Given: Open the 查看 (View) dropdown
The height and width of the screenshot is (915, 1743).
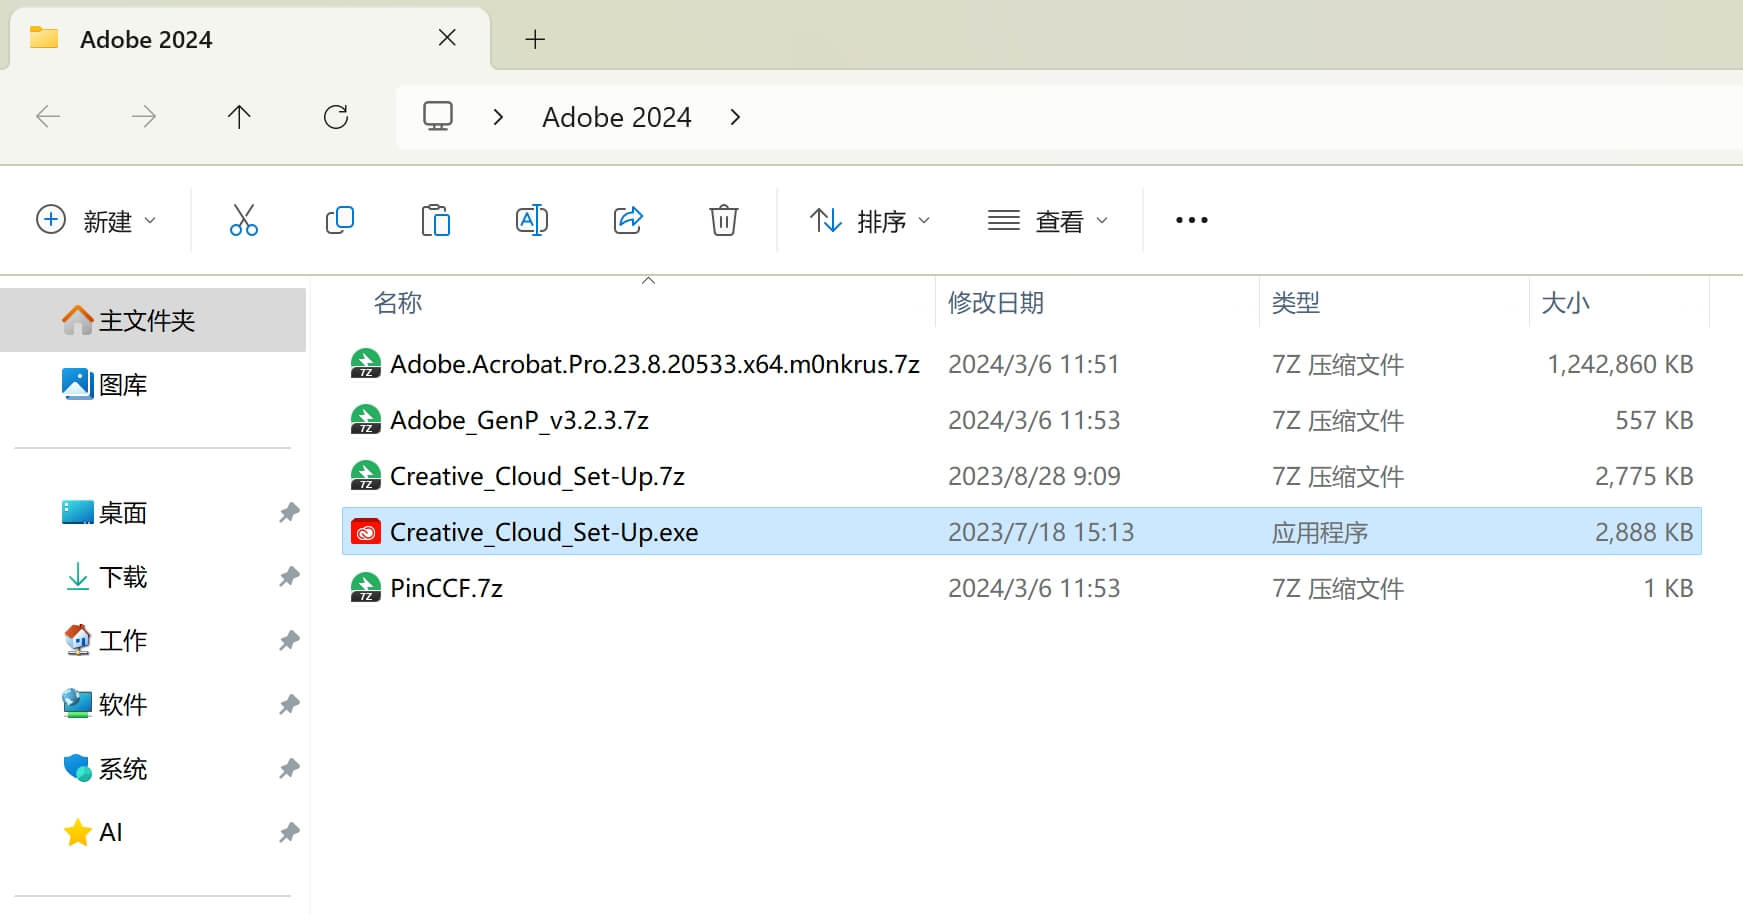Looking at the screenshot, I should click(1048, 220).
